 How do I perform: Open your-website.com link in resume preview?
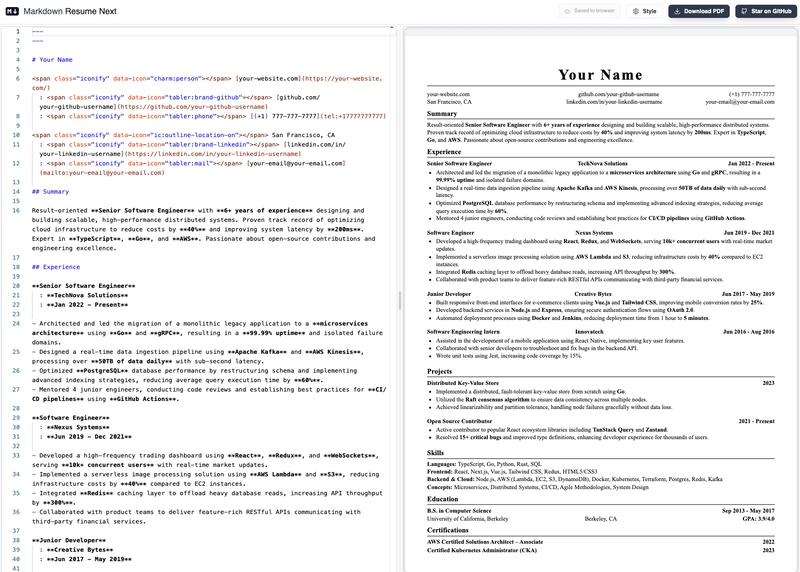coord(448,94)
